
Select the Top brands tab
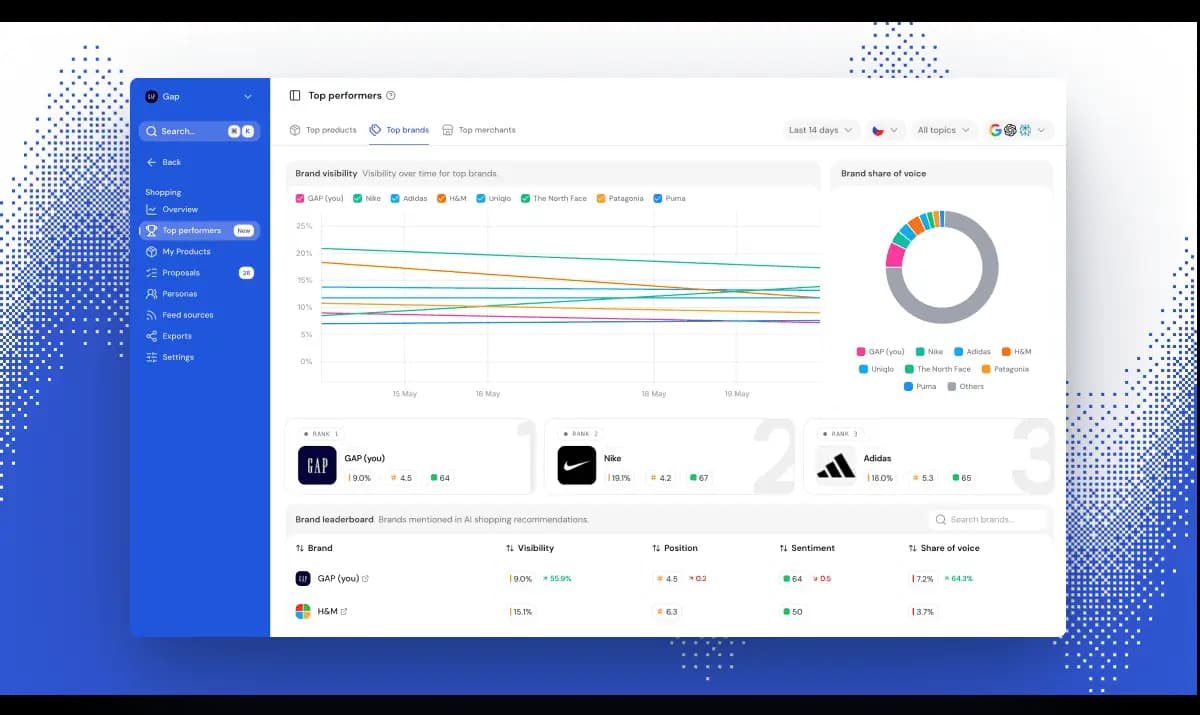(400, 130)
